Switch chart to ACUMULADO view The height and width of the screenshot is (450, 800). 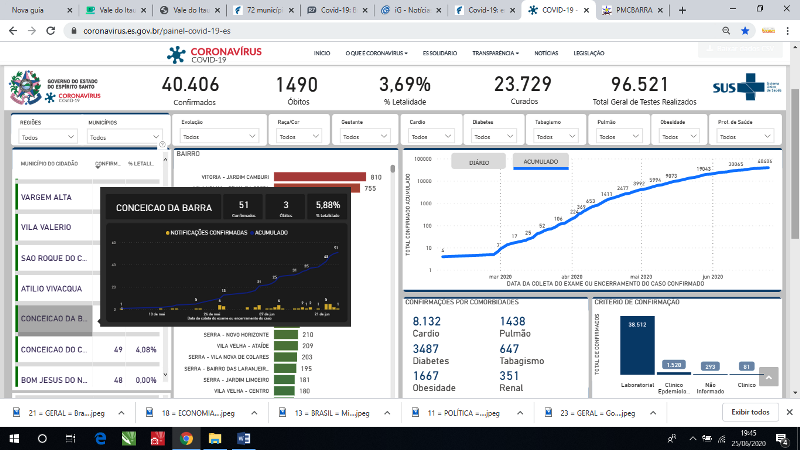coord(541,161)
